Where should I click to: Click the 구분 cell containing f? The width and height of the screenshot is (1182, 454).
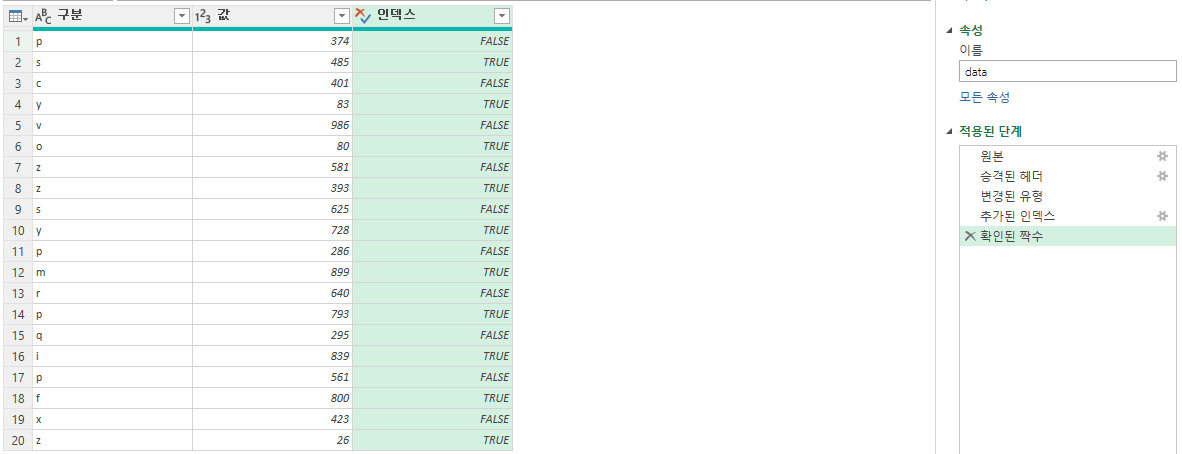click(112, 398)
